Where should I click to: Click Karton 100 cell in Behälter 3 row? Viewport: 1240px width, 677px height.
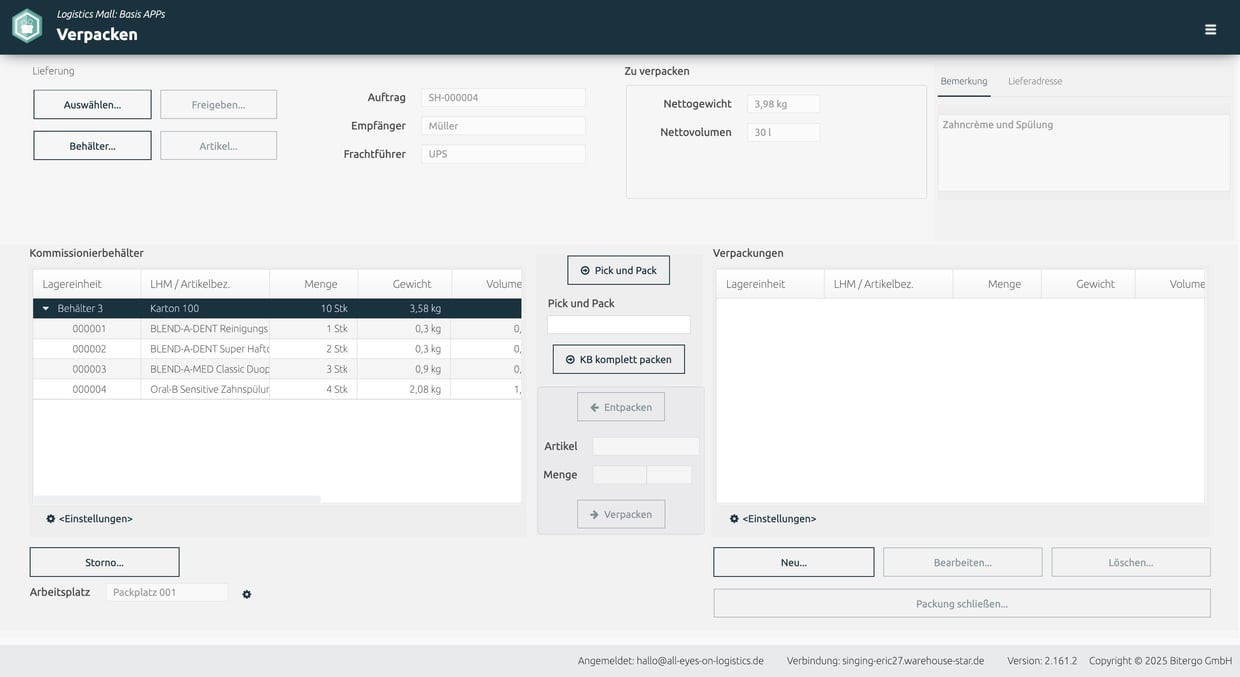click(205, 308)
